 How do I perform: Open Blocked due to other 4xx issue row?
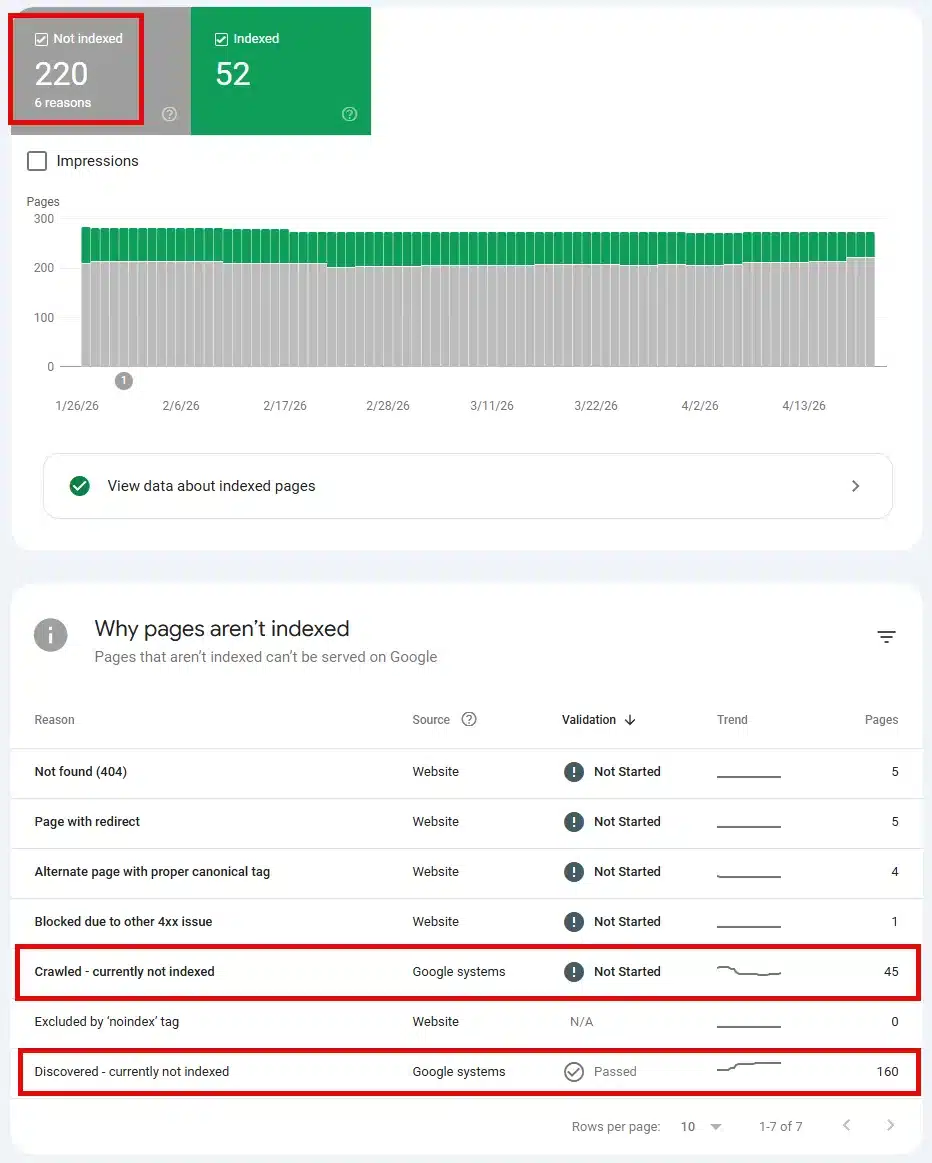pos(466,921)
